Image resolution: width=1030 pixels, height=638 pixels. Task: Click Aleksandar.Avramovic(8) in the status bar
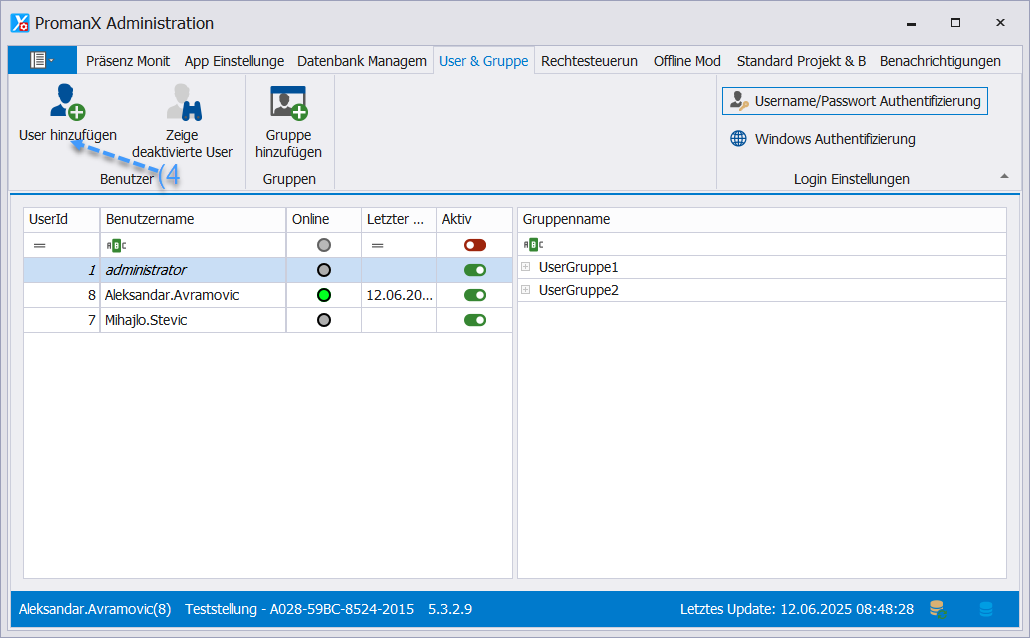pyautogui.click(x=95, y=609)
